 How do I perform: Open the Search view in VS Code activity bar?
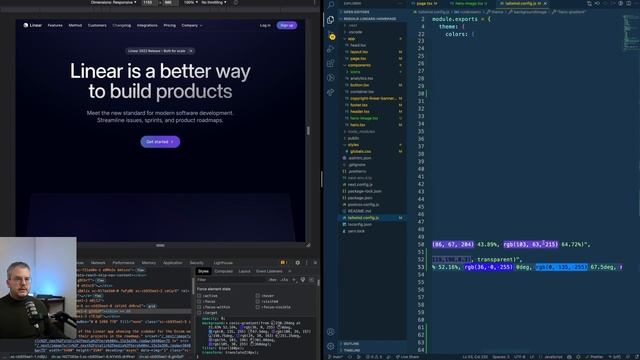click(331, 5)
